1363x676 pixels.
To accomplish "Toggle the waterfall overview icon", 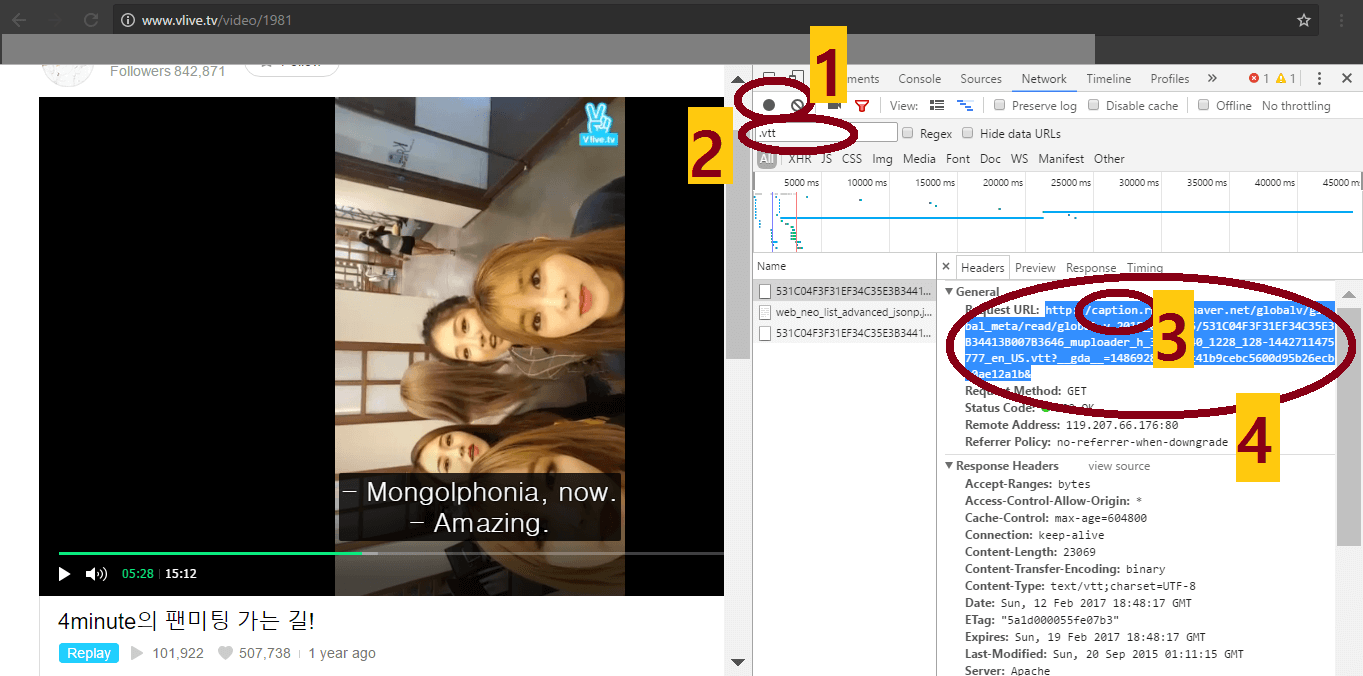I will click(964, 105).
